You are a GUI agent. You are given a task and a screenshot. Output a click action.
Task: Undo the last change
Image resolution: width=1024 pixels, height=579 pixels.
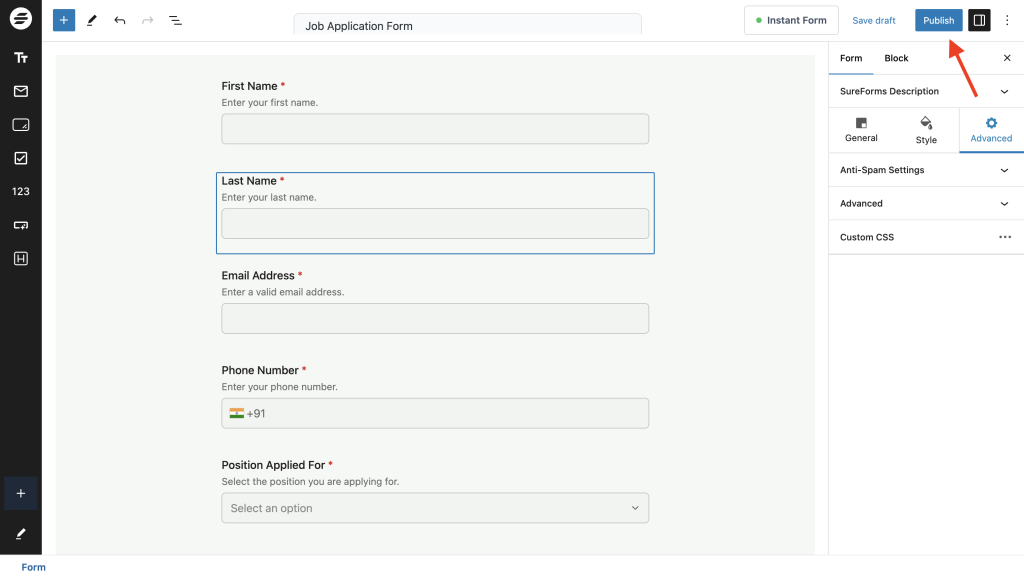coord(119,20)
